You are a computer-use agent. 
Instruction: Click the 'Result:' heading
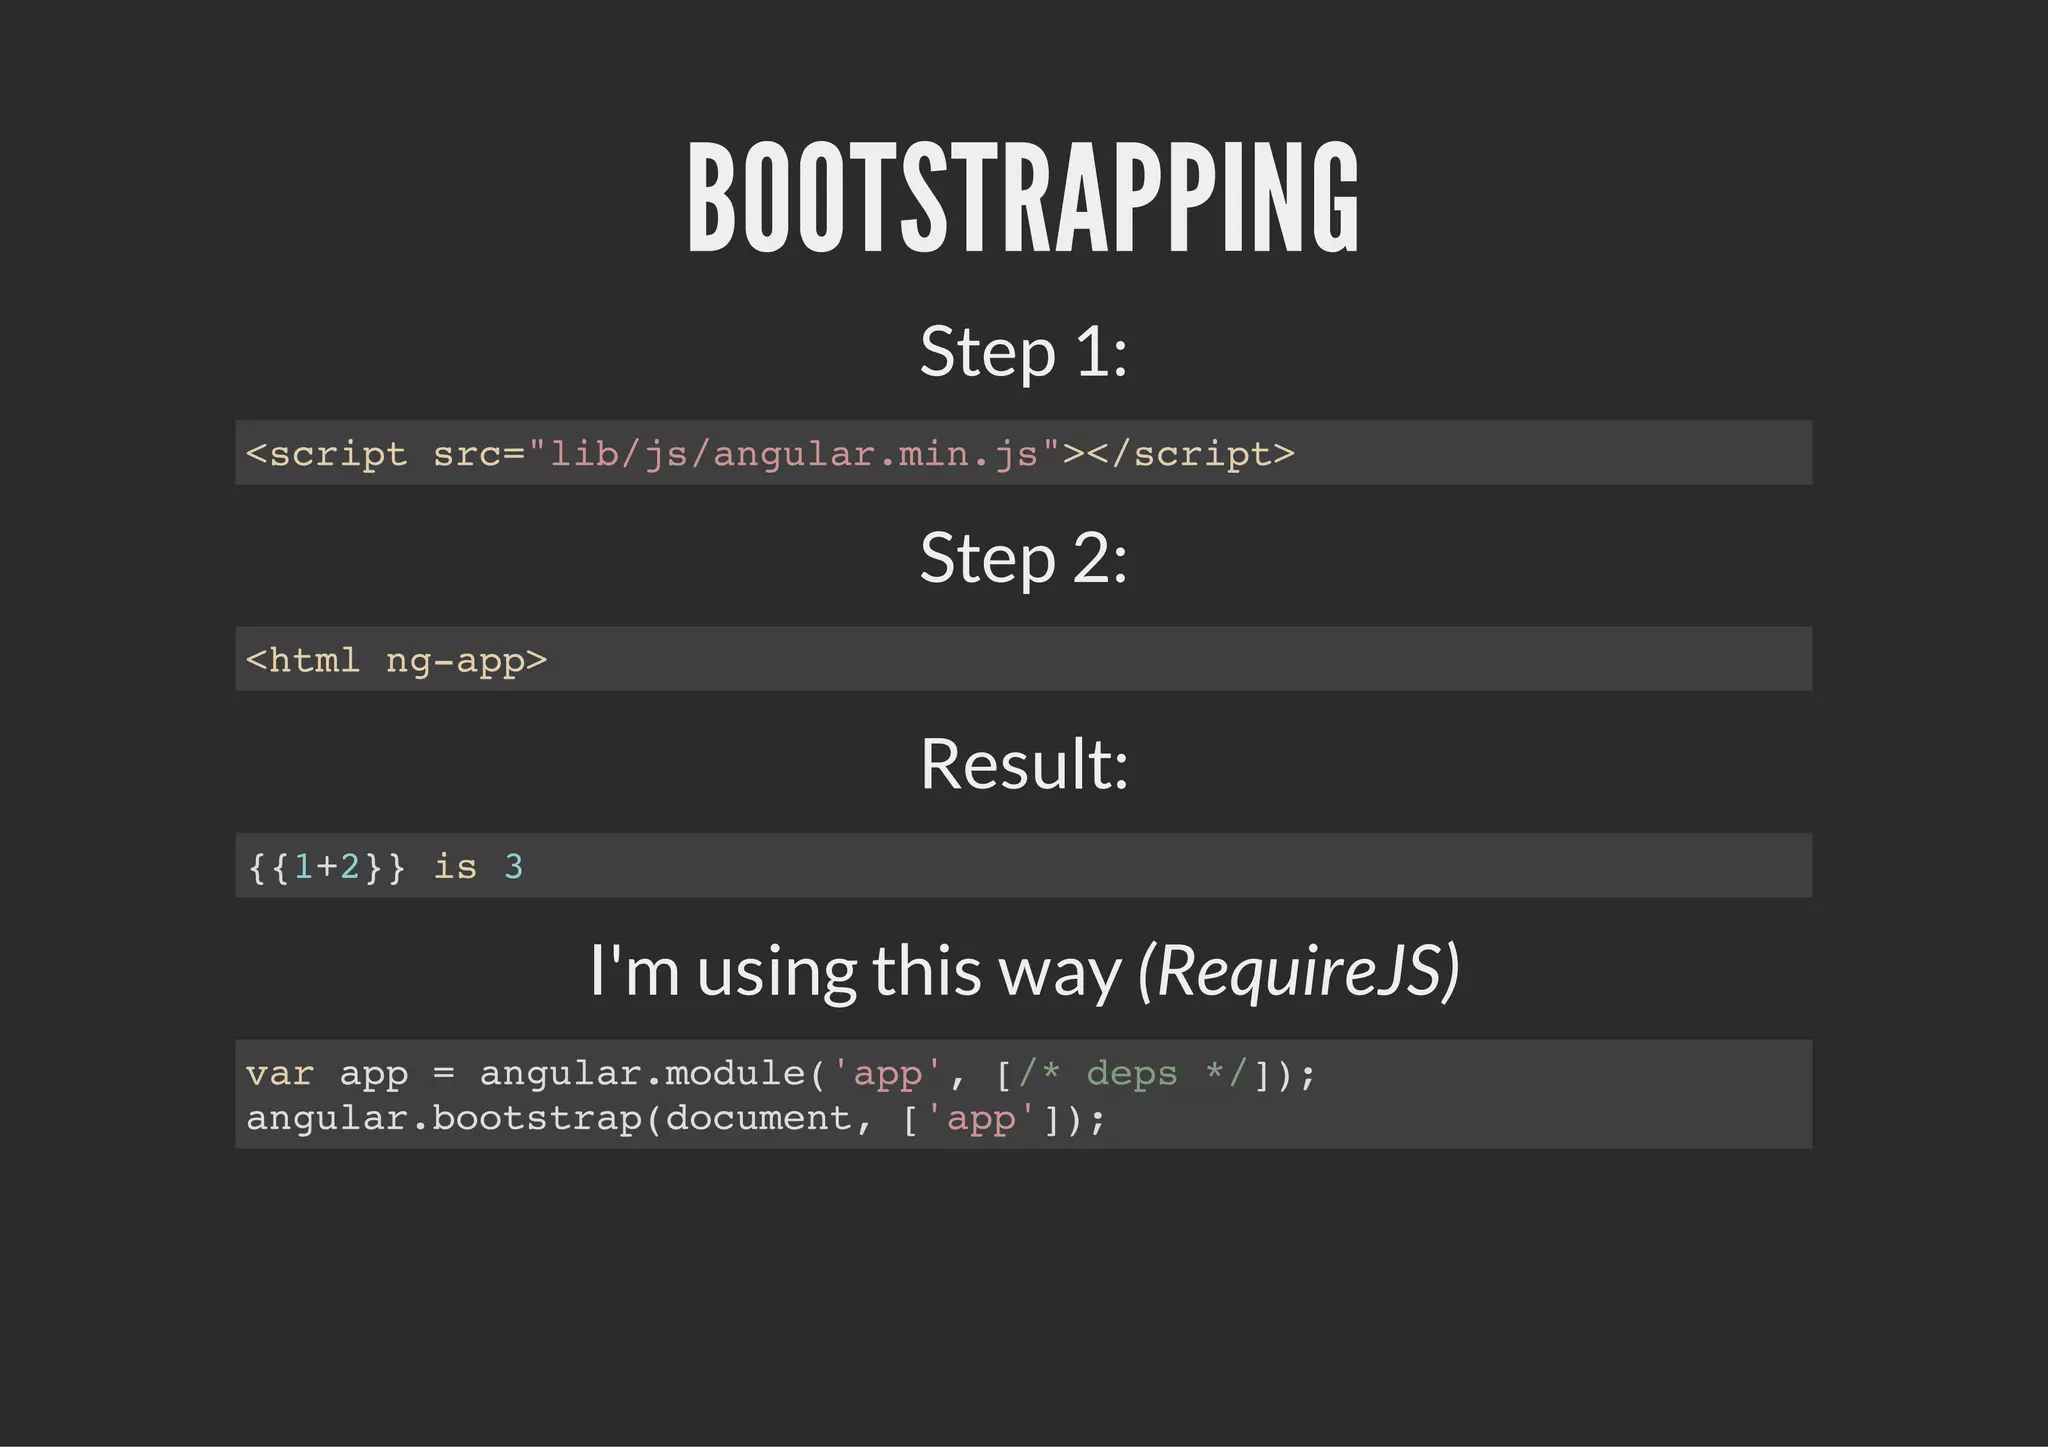click(1024, 764)
